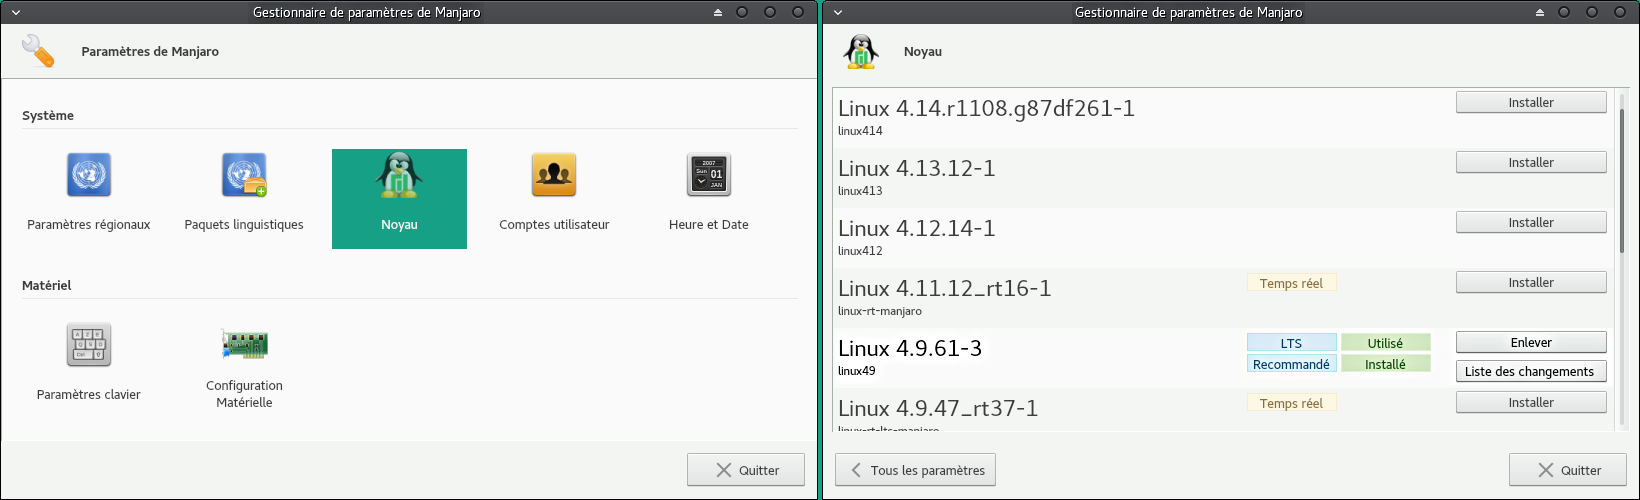This screenshot has width=1640, height=500.
Task: Open Paramètres clavier keyboard icon
Action: click(89, 345)
